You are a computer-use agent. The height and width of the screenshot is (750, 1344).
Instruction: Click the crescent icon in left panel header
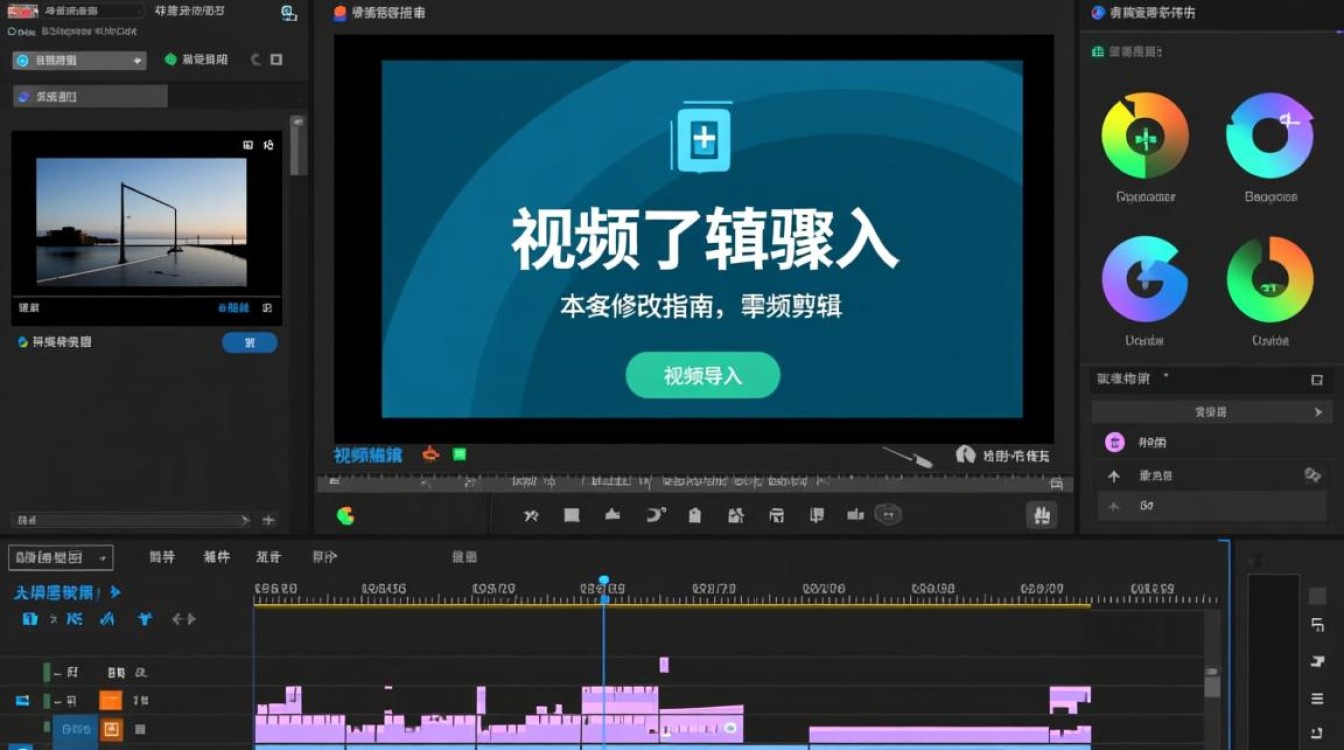[x=256, y=60]
